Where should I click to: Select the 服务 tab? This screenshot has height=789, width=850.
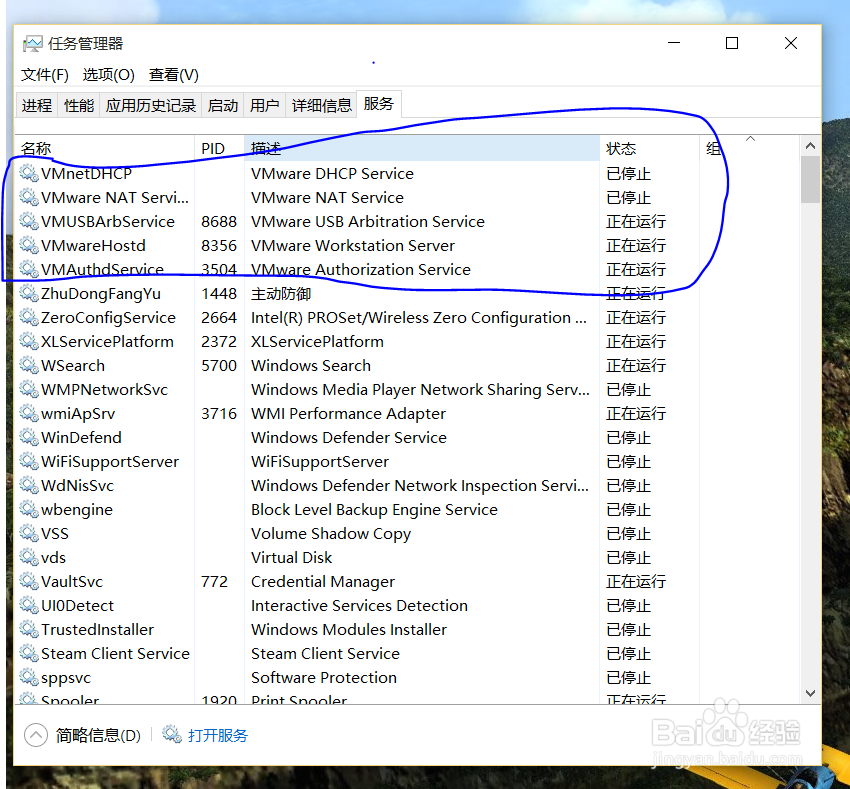coord(378,104)
